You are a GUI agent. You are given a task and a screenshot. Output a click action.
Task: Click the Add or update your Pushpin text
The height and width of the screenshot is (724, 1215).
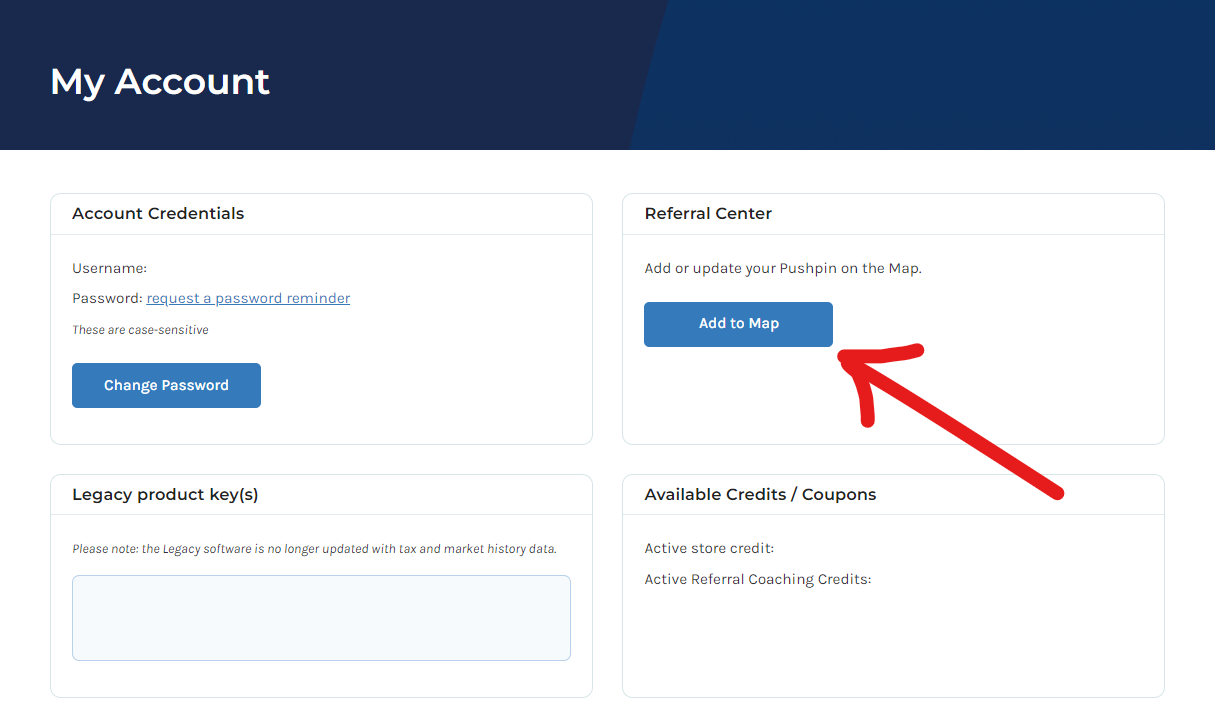[x=783, y=268]
